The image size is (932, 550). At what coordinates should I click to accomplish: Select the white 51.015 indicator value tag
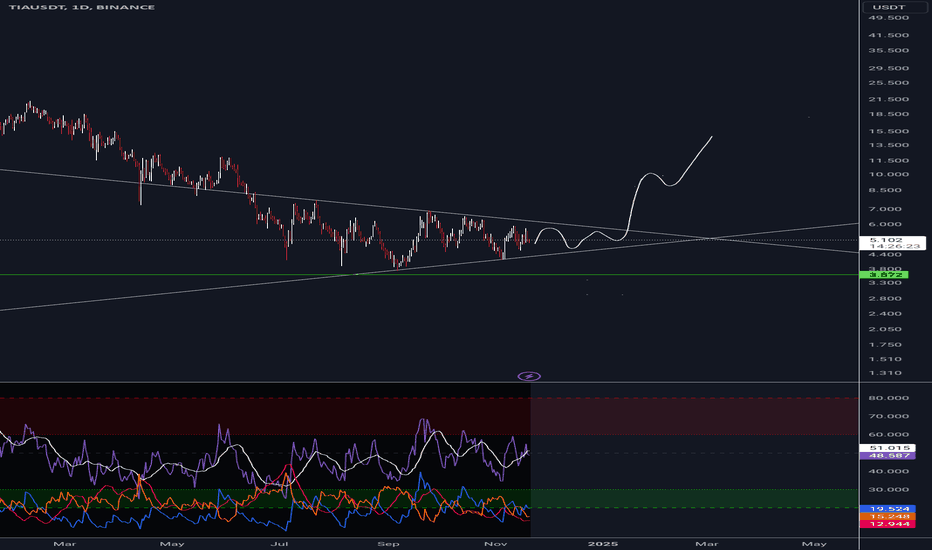point(887,448)
